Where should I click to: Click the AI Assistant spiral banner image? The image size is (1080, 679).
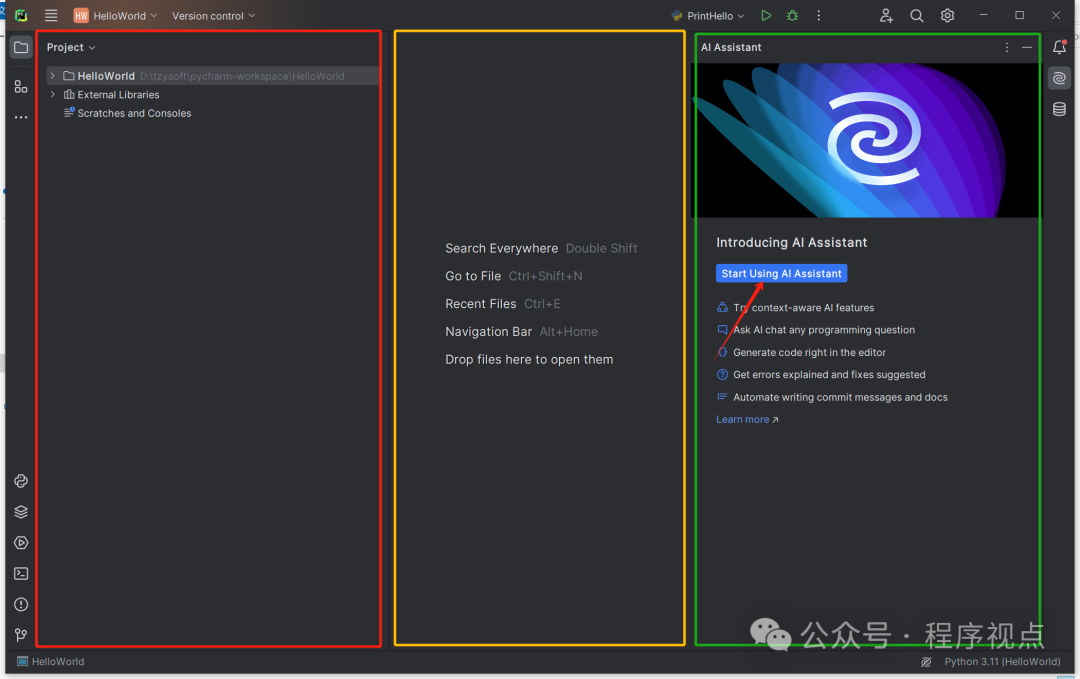pyautogui.click(x=866, y=140)
